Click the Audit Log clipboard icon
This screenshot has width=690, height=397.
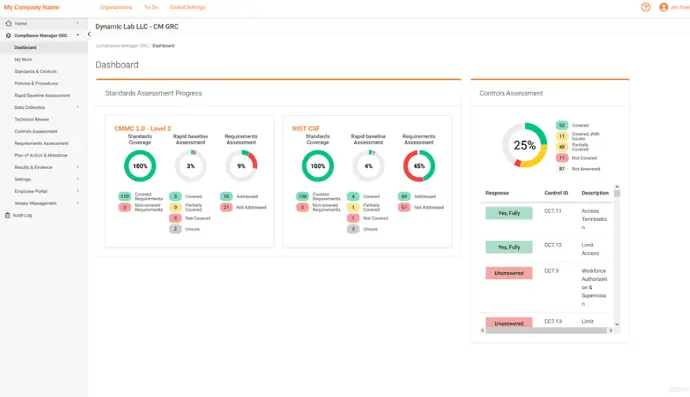click(7, 215)
